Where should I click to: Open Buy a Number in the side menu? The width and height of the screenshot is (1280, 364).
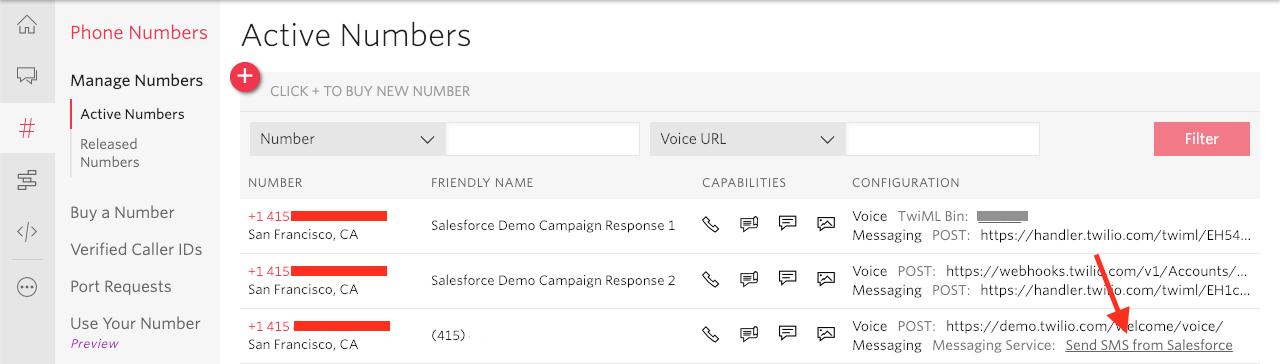(x=122, y=212)
